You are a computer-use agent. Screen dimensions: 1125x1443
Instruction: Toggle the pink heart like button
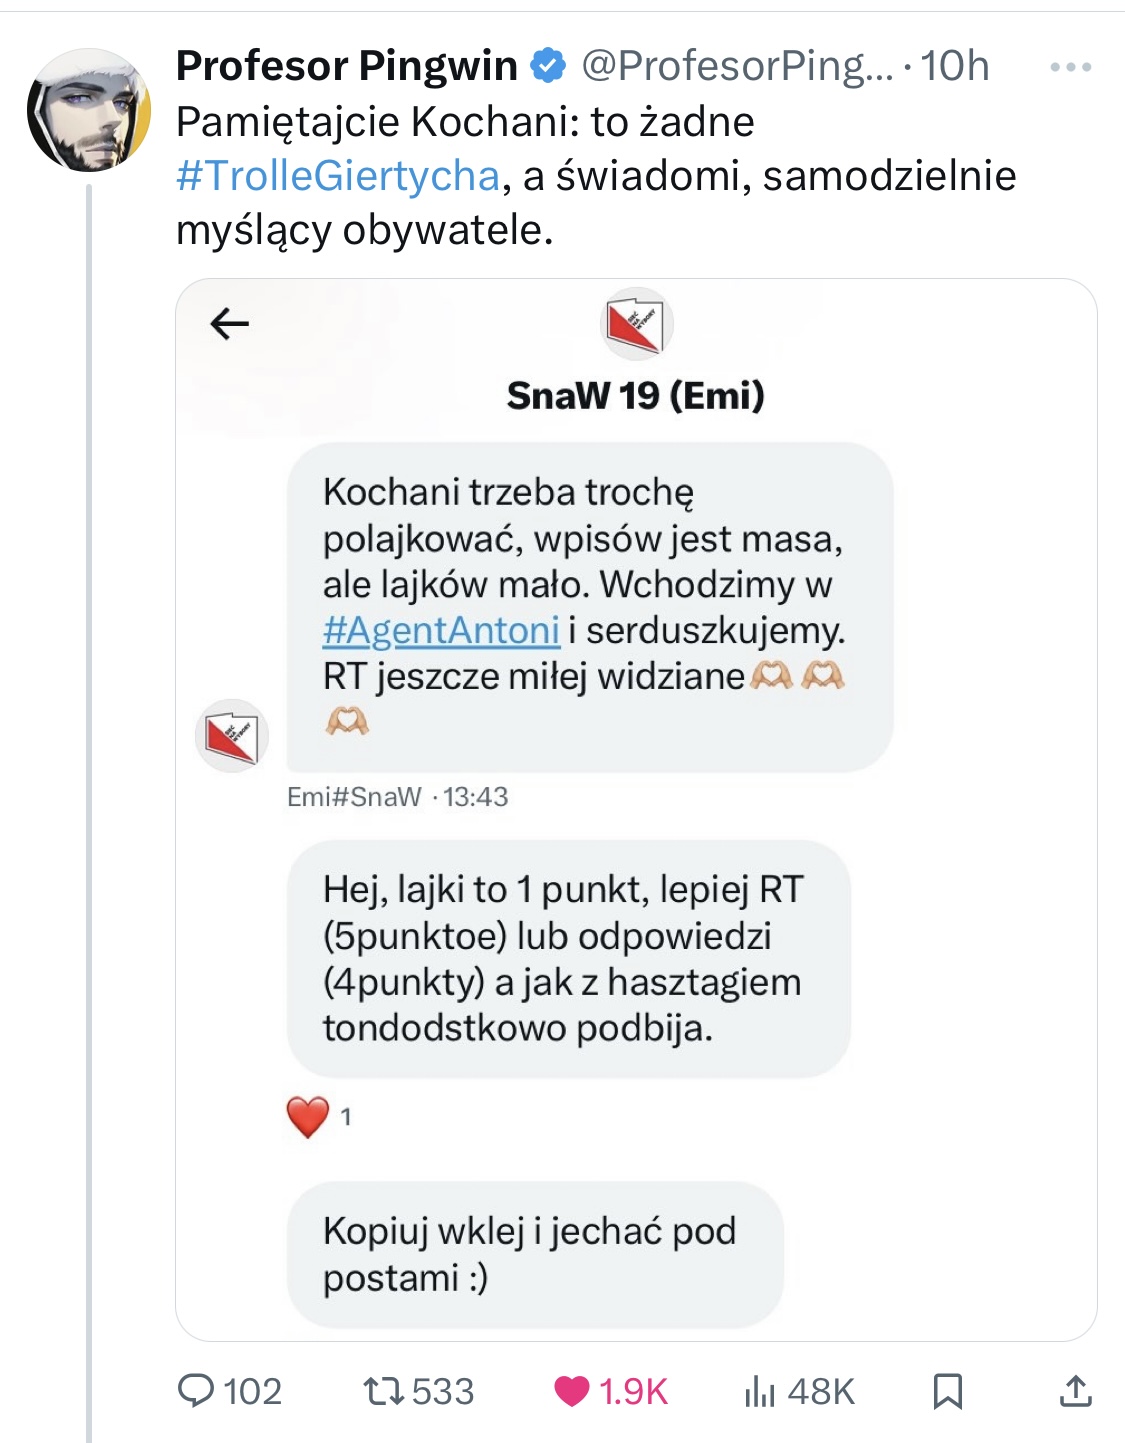pos(572,1390)
